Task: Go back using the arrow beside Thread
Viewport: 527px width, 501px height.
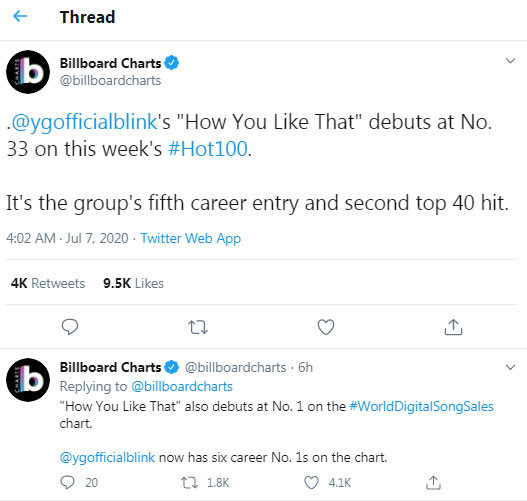Action: 20,16
